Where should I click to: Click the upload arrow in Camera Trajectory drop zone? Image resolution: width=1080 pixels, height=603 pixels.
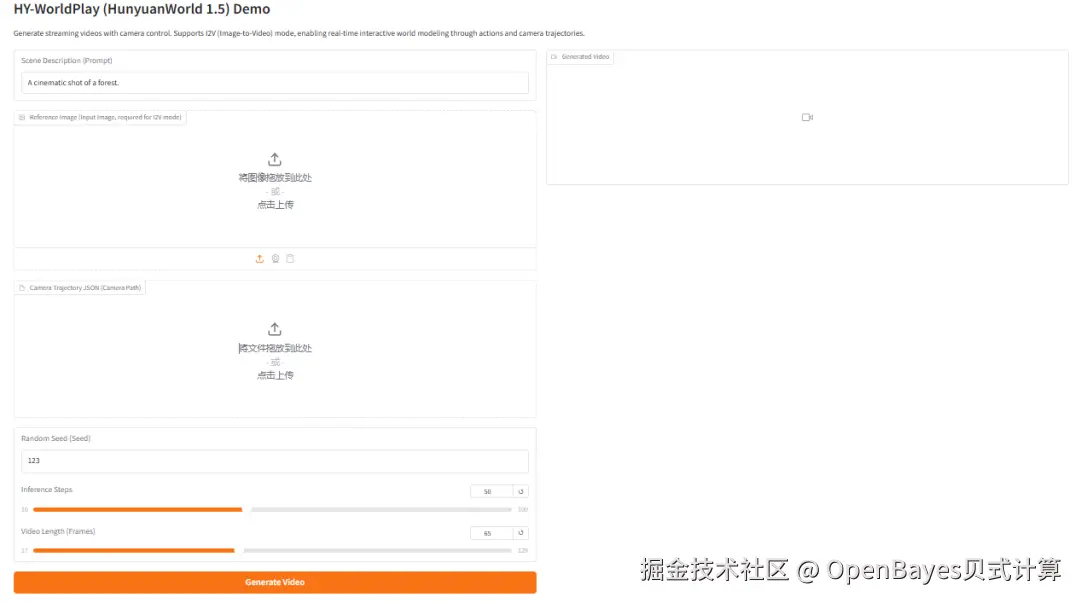pos(275,329)
